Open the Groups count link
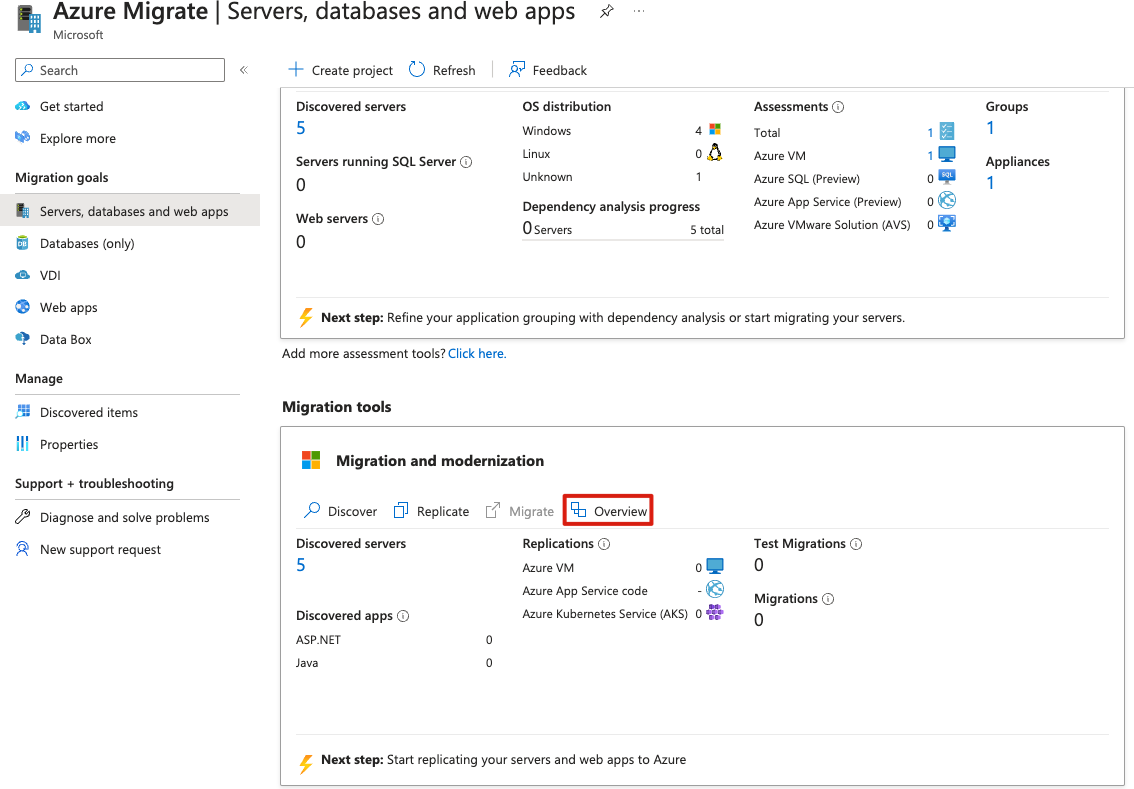 pyautogui.click(x=990, y=128)
